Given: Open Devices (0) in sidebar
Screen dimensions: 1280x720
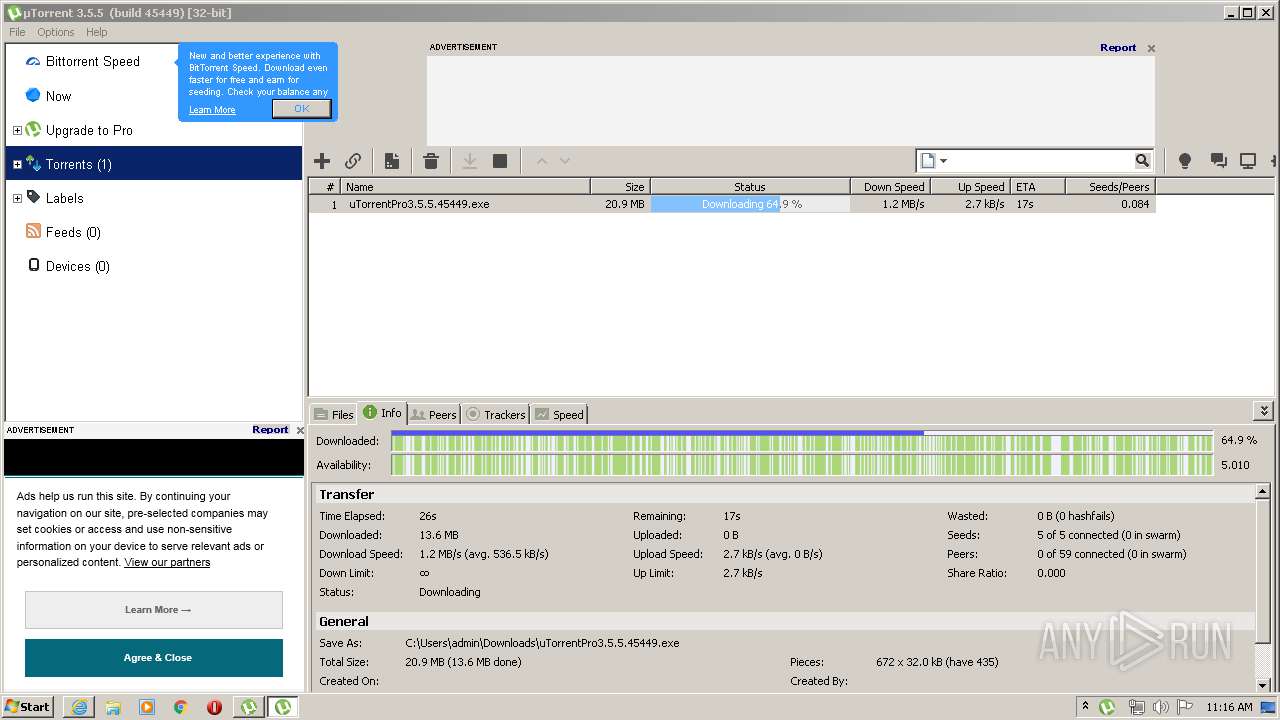Looking at the screenshot, I should click(x=77, y=266).
